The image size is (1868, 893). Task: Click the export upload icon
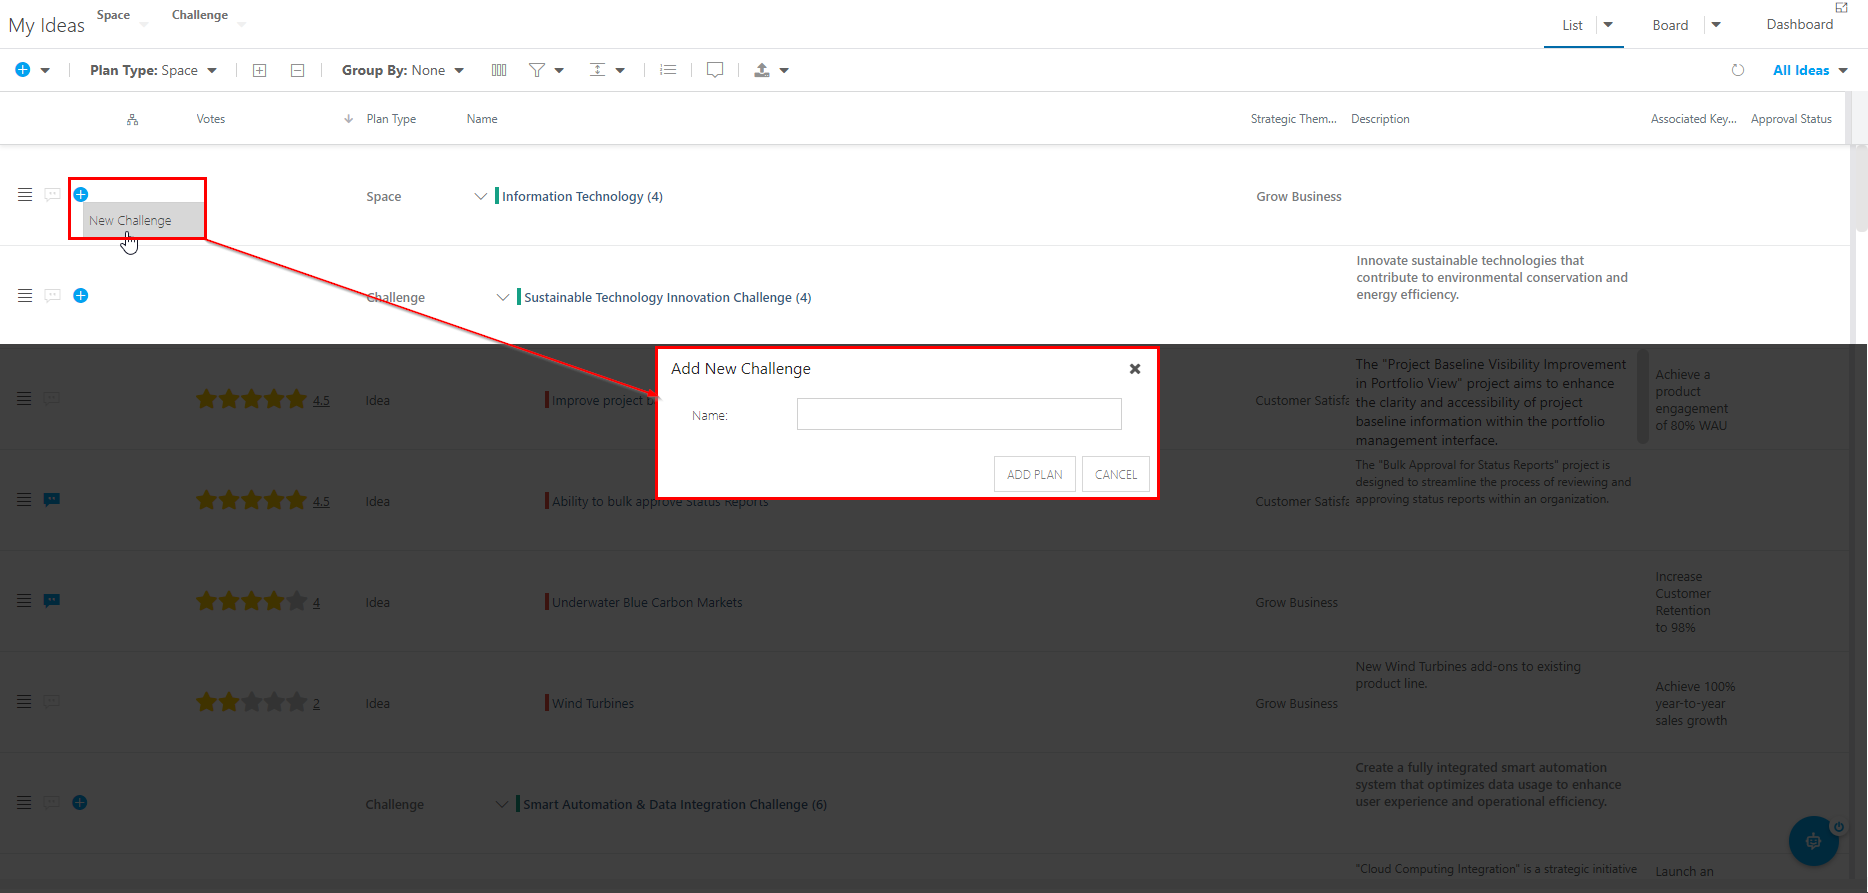point(762,70)
